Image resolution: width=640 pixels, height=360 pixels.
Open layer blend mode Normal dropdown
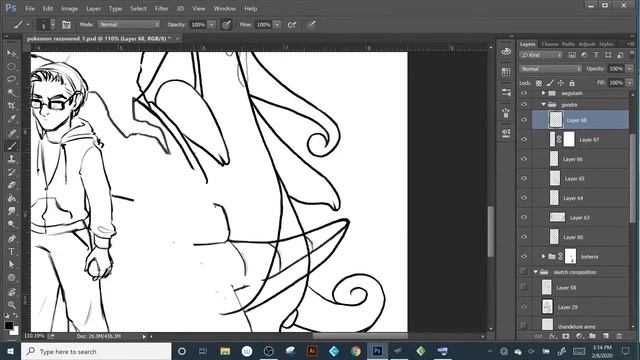[551, 69]
